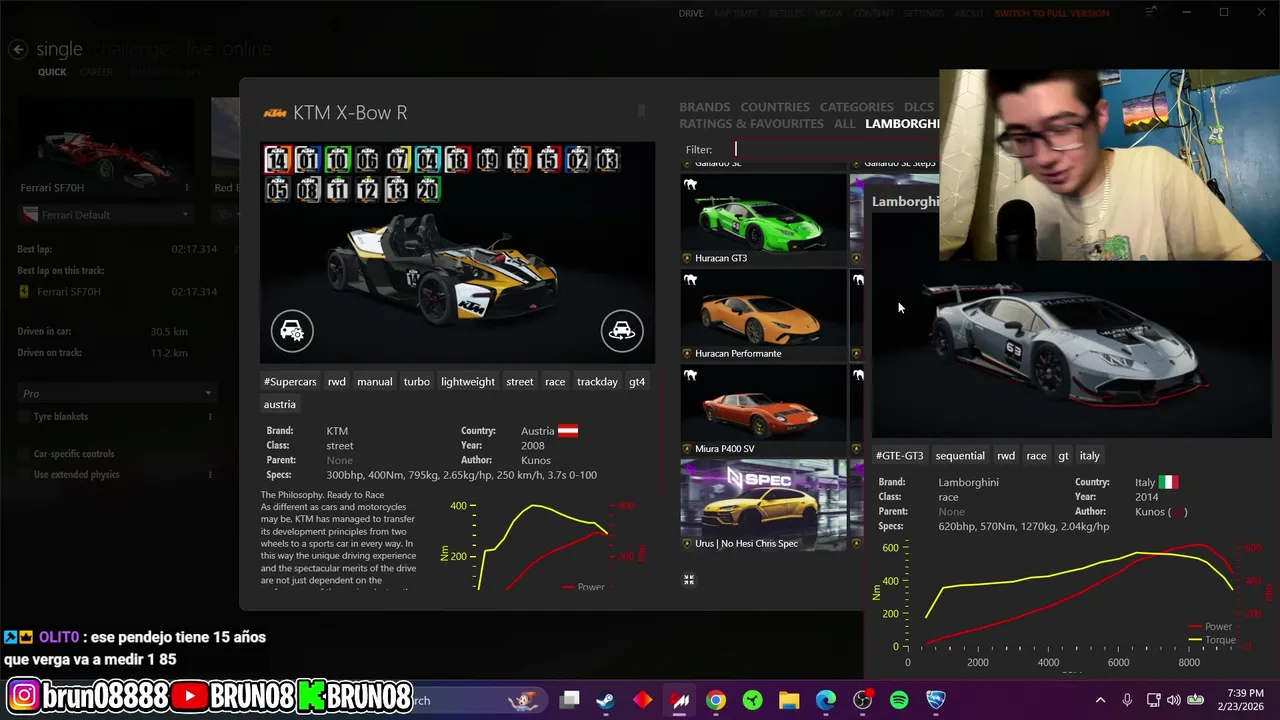Viewport: 1280px width, 720px height.
Task: Switch to the RATINGS & FAVOURITES tab
Action: coord(752,124)
